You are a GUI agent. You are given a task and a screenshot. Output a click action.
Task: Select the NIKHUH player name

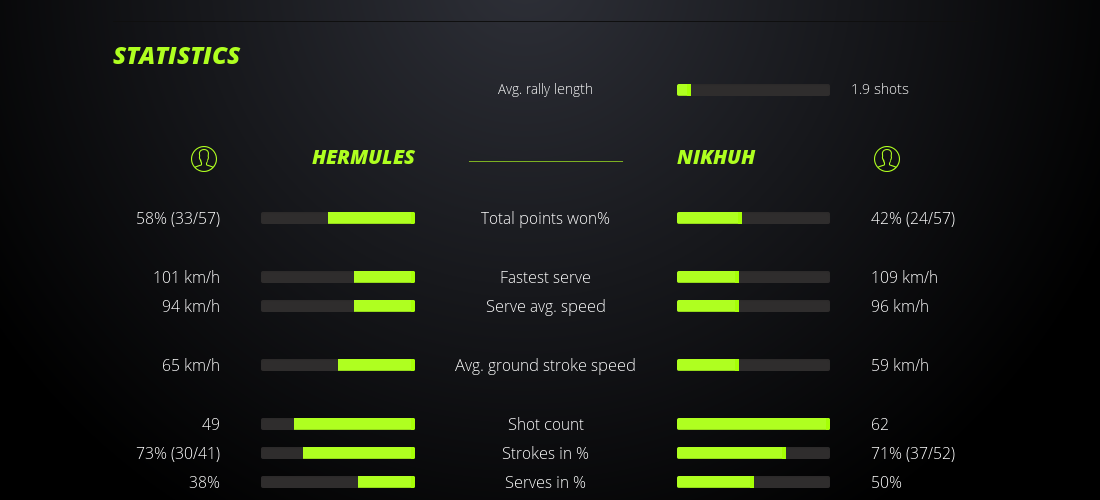[x=716, y=157]
